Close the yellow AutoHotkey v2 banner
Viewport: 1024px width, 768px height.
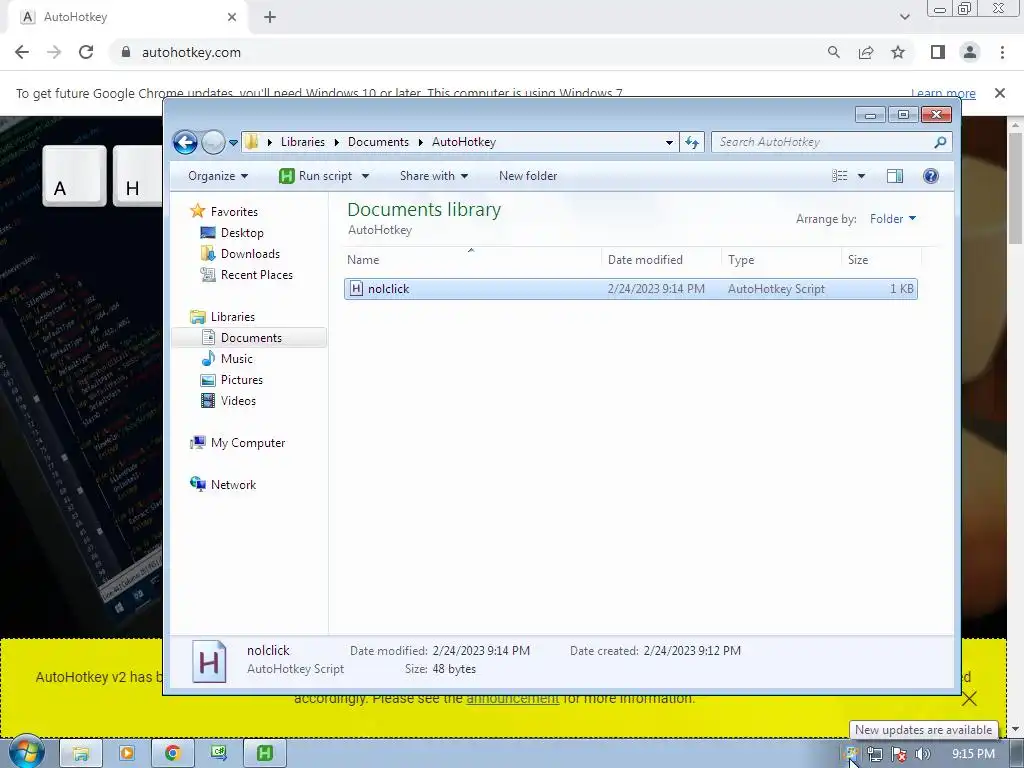(x=969, y=699)
